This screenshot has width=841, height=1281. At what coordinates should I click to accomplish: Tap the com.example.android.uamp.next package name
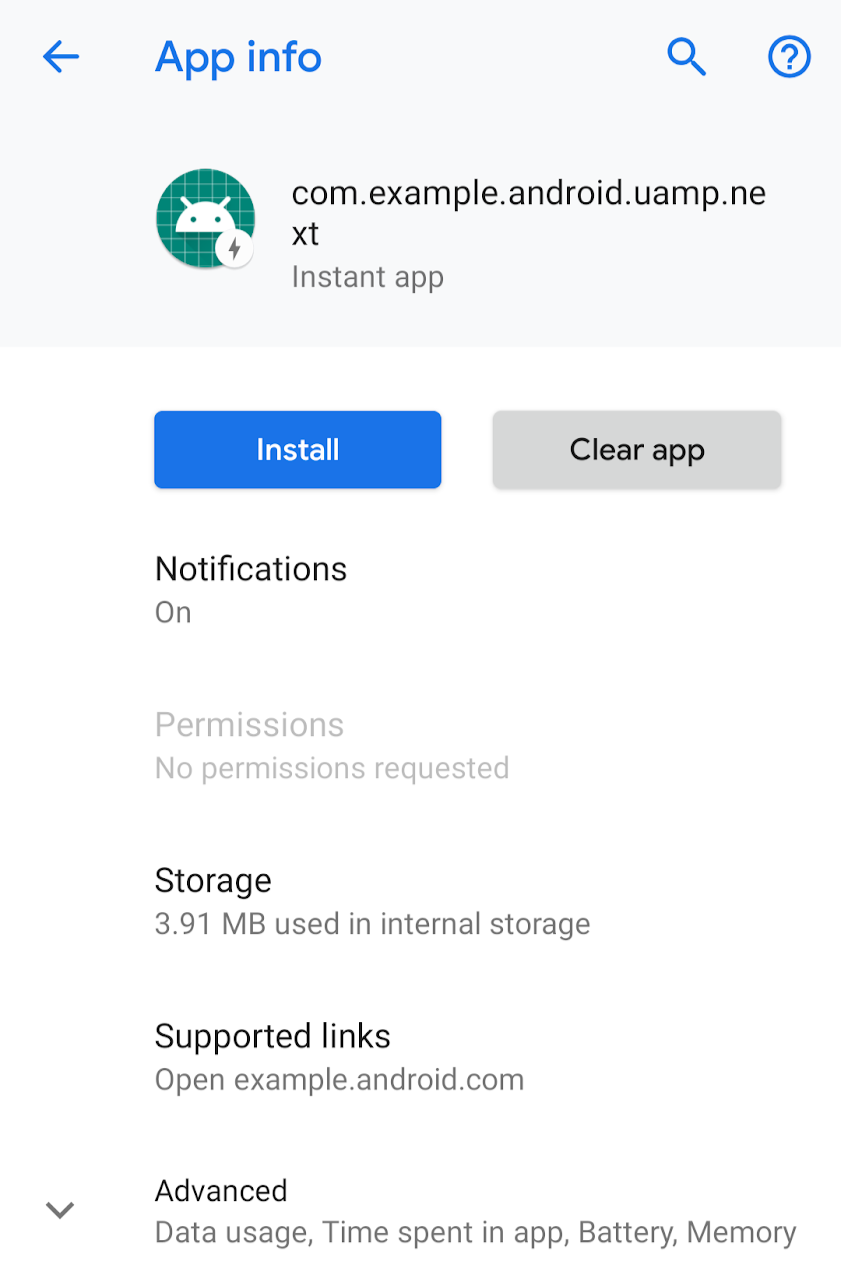coord(529,213)
